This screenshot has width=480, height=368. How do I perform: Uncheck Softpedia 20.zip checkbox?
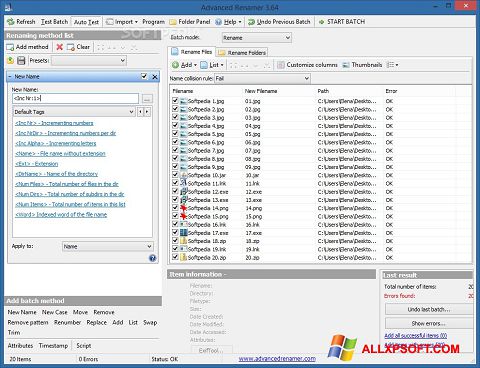click(175, 257)
